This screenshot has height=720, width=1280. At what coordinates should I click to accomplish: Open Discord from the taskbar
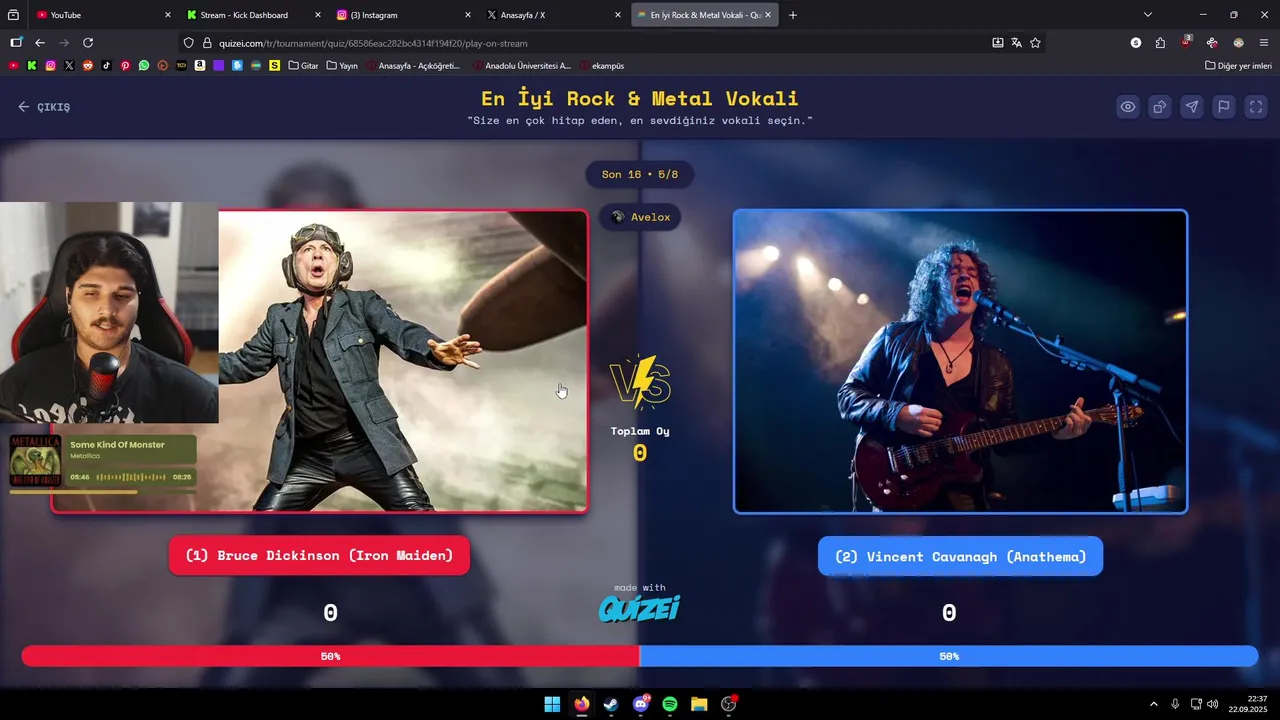click(x=641, y=704)
